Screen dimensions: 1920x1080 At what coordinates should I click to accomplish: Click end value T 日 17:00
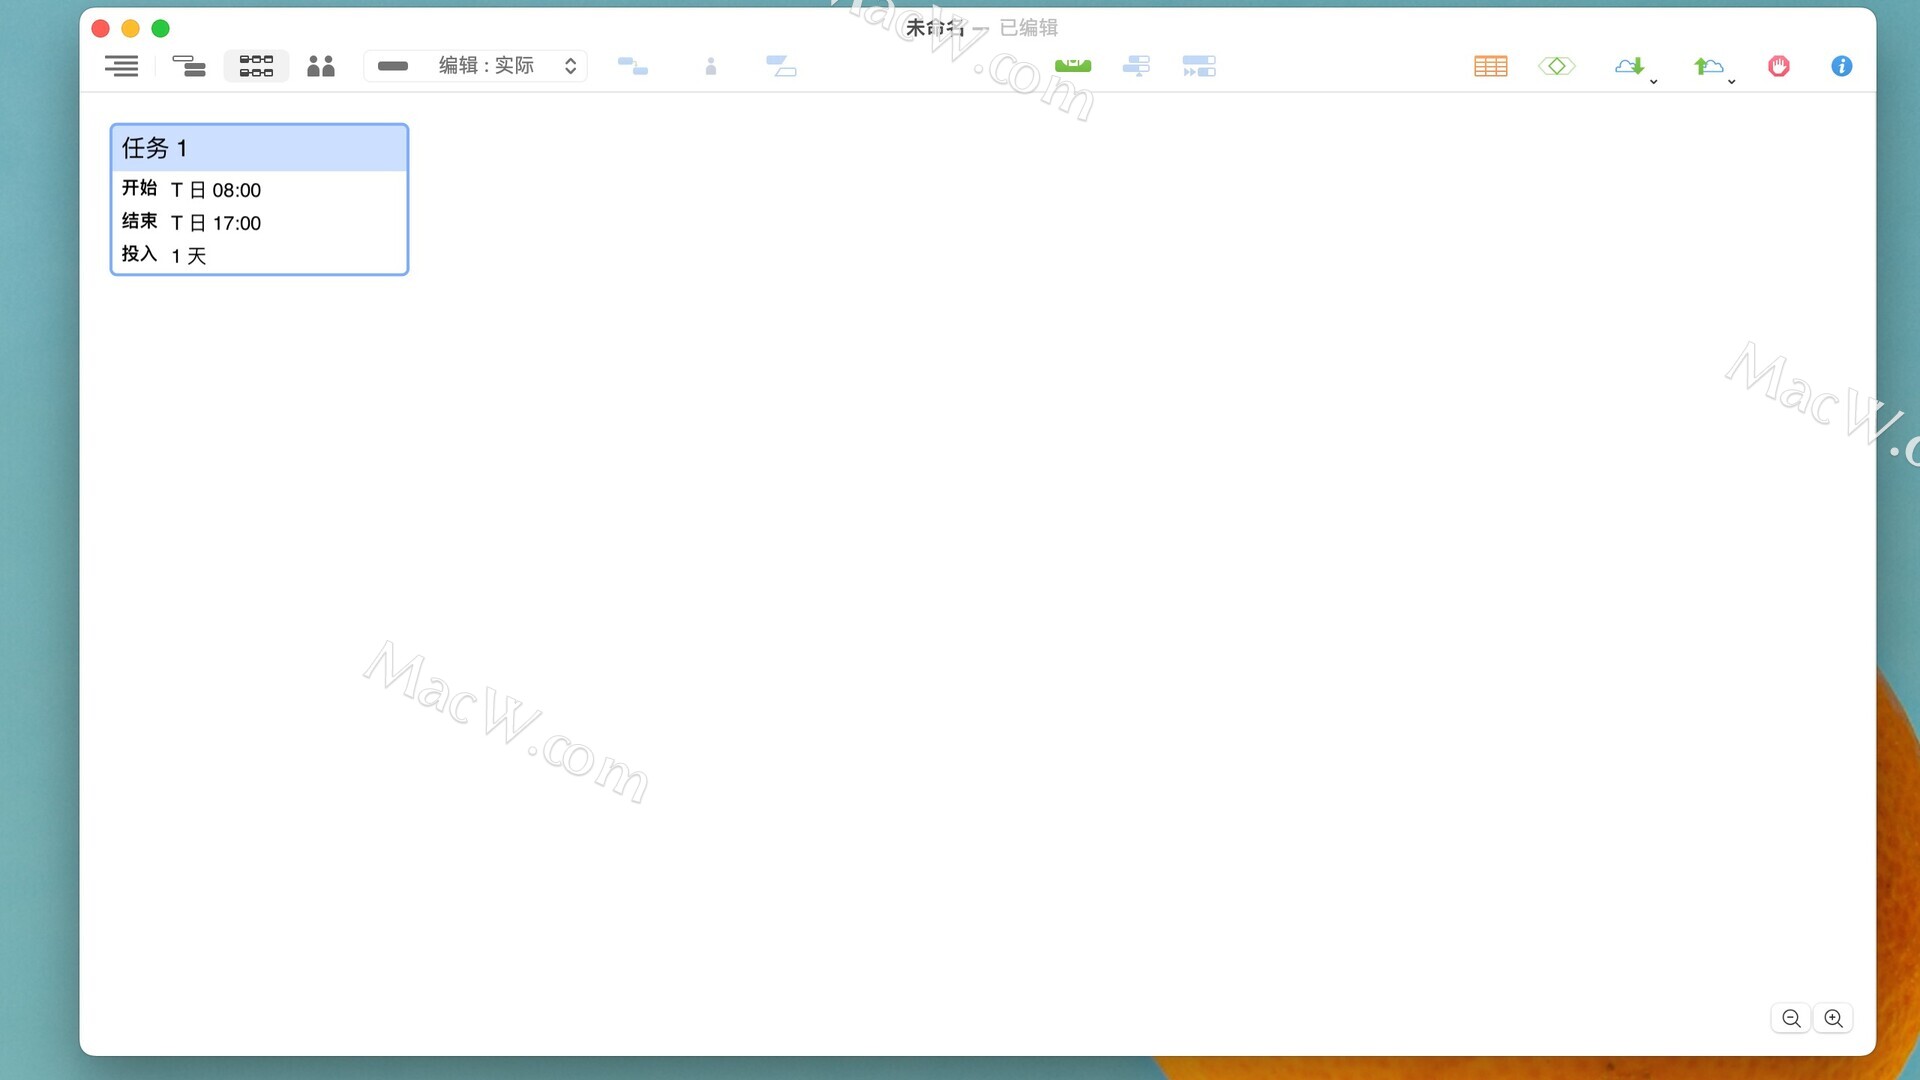tap(216, 223)
